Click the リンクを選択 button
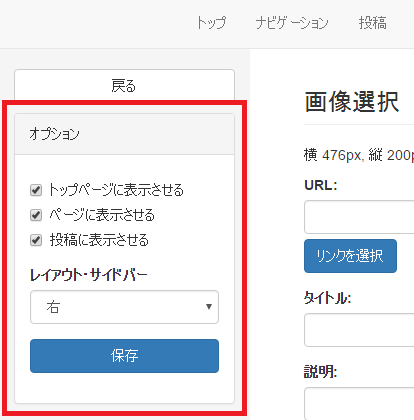 coord(350,256)
